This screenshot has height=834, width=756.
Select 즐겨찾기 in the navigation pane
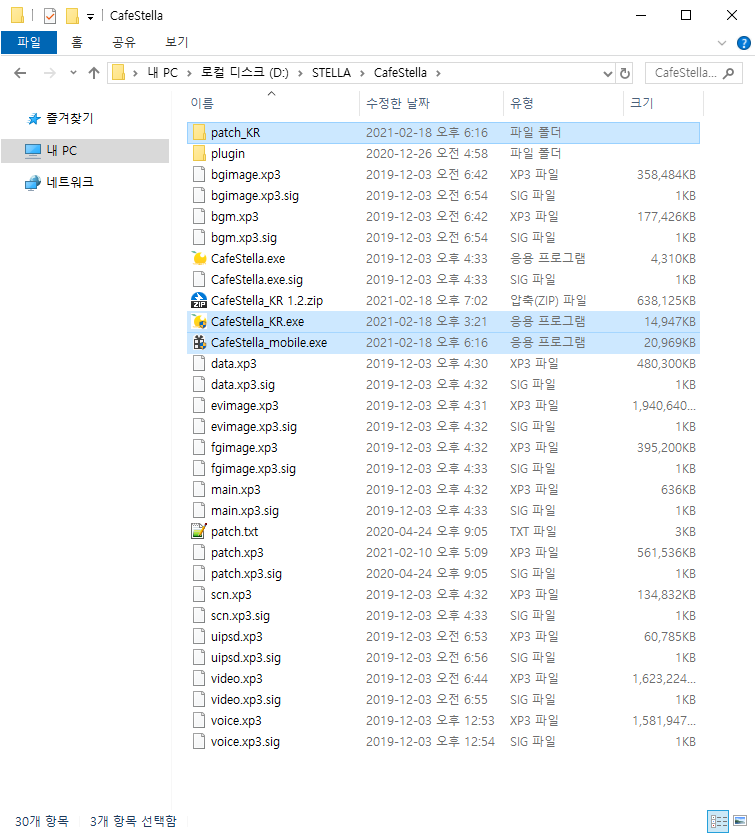70,119
